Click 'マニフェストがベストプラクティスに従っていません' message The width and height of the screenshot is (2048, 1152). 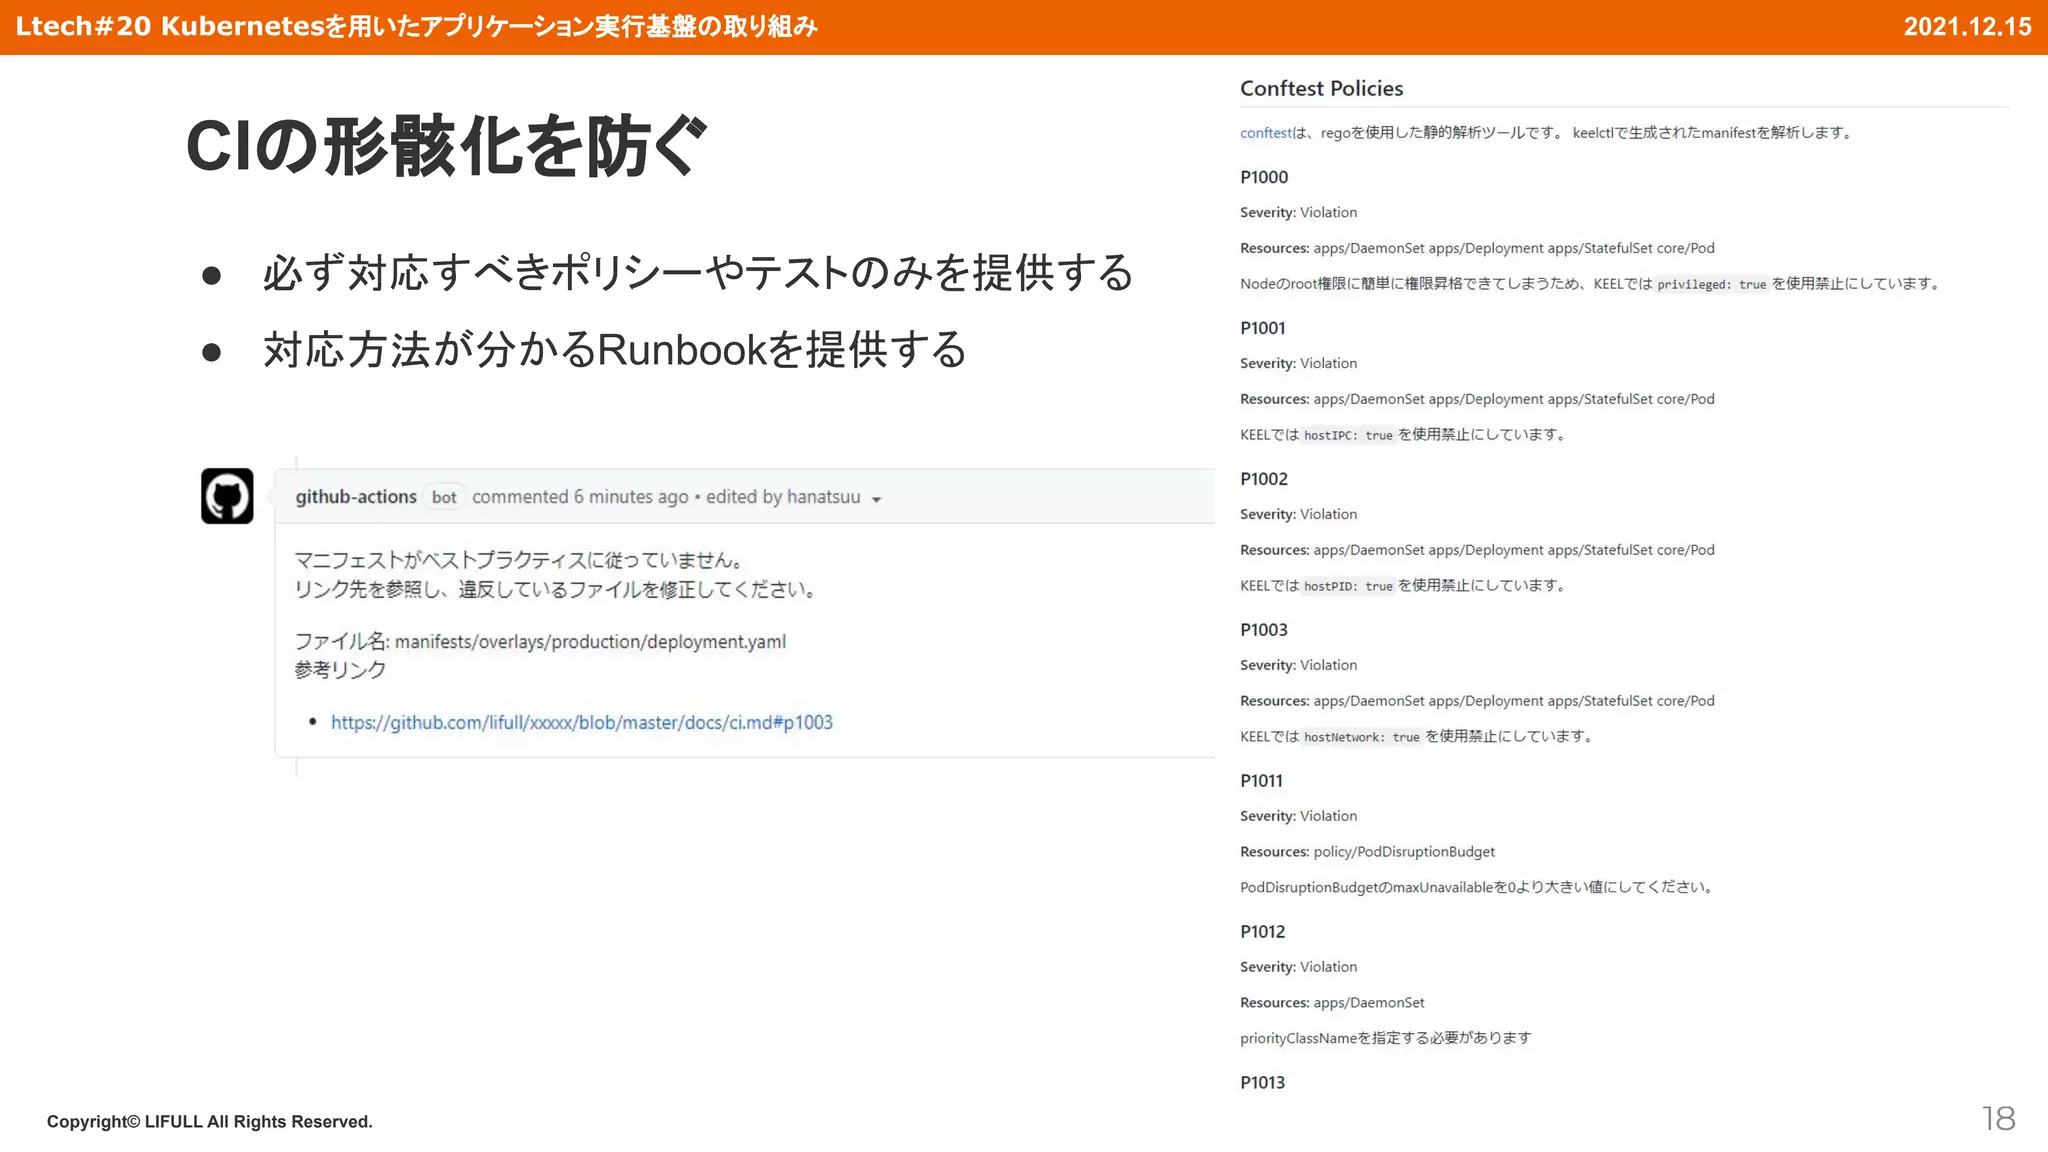coord(518,560)
